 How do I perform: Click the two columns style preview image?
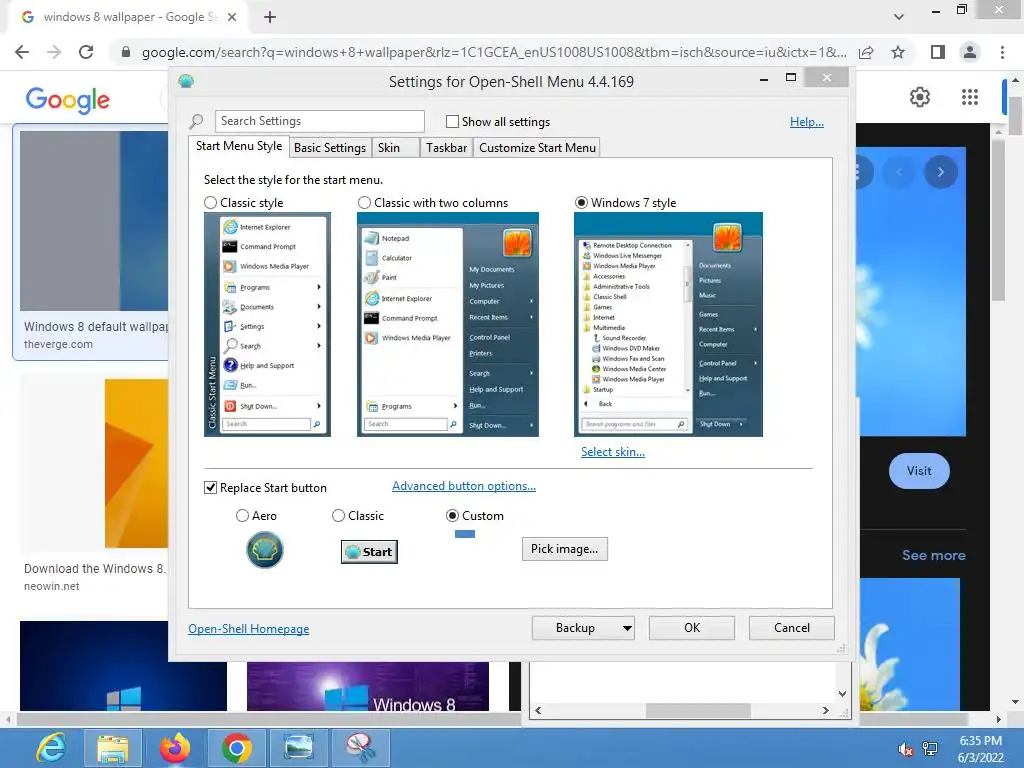(x=447, y=325)
